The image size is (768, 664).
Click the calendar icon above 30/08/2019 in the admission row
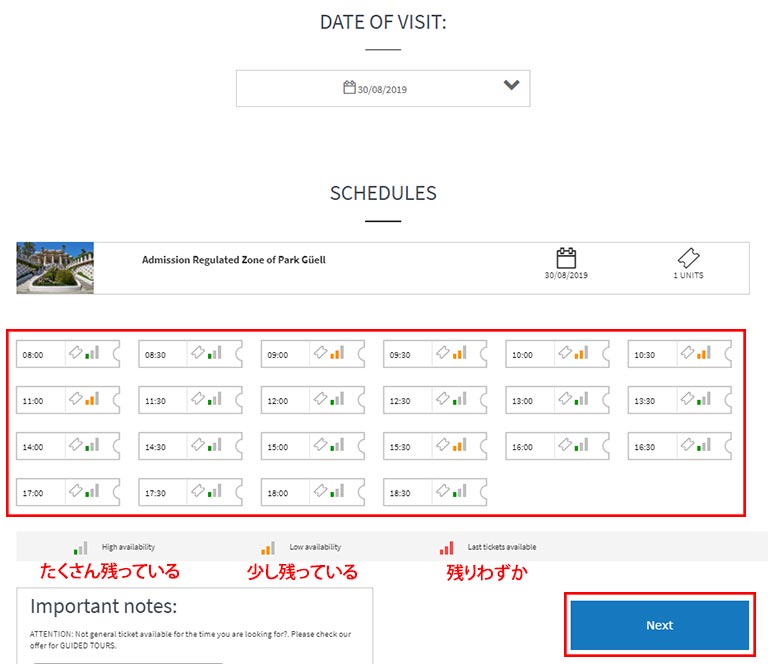566,258
